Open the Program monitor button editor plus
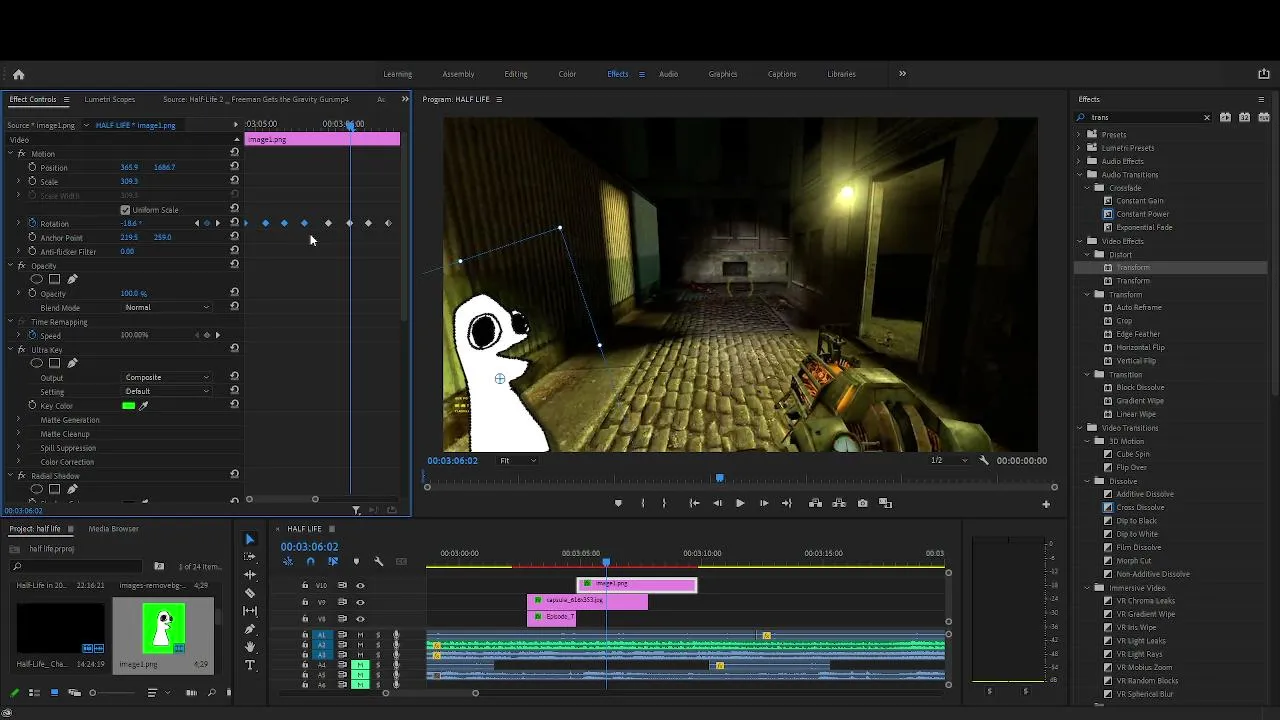The height and width of the screenshot is (720, 1280). coord(1046,504)
